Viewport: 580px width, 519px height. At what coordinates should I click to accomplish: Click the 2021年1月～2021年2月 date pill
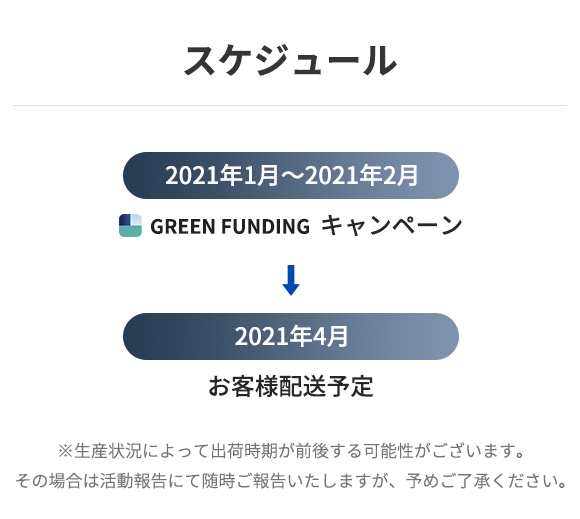tap(291, 175)
